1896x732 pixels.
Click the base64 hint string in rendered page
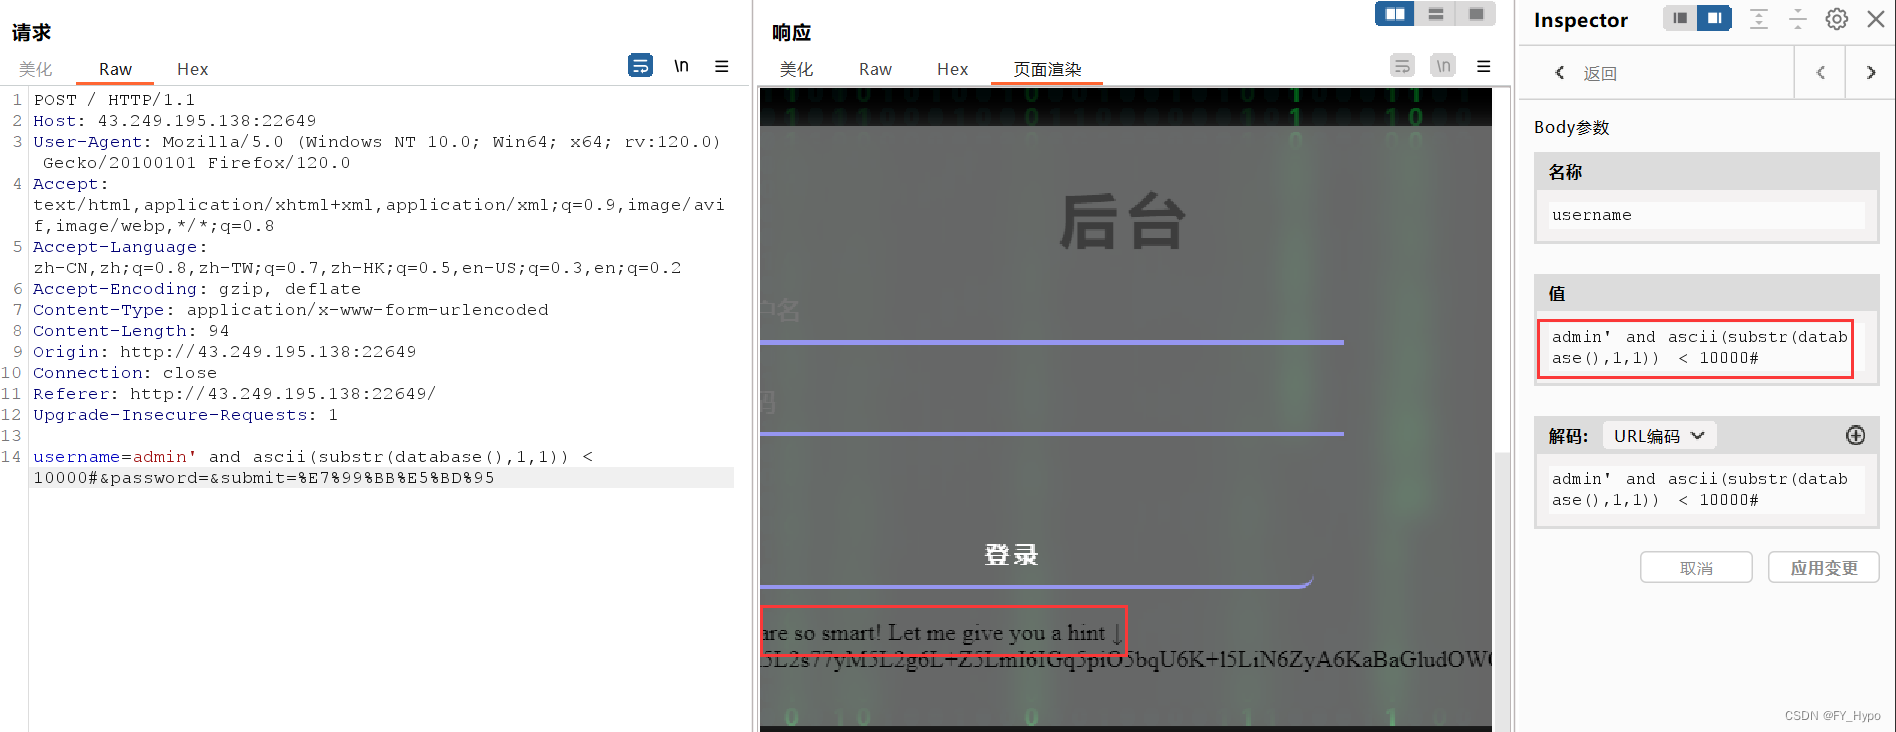pos(1126,659)
